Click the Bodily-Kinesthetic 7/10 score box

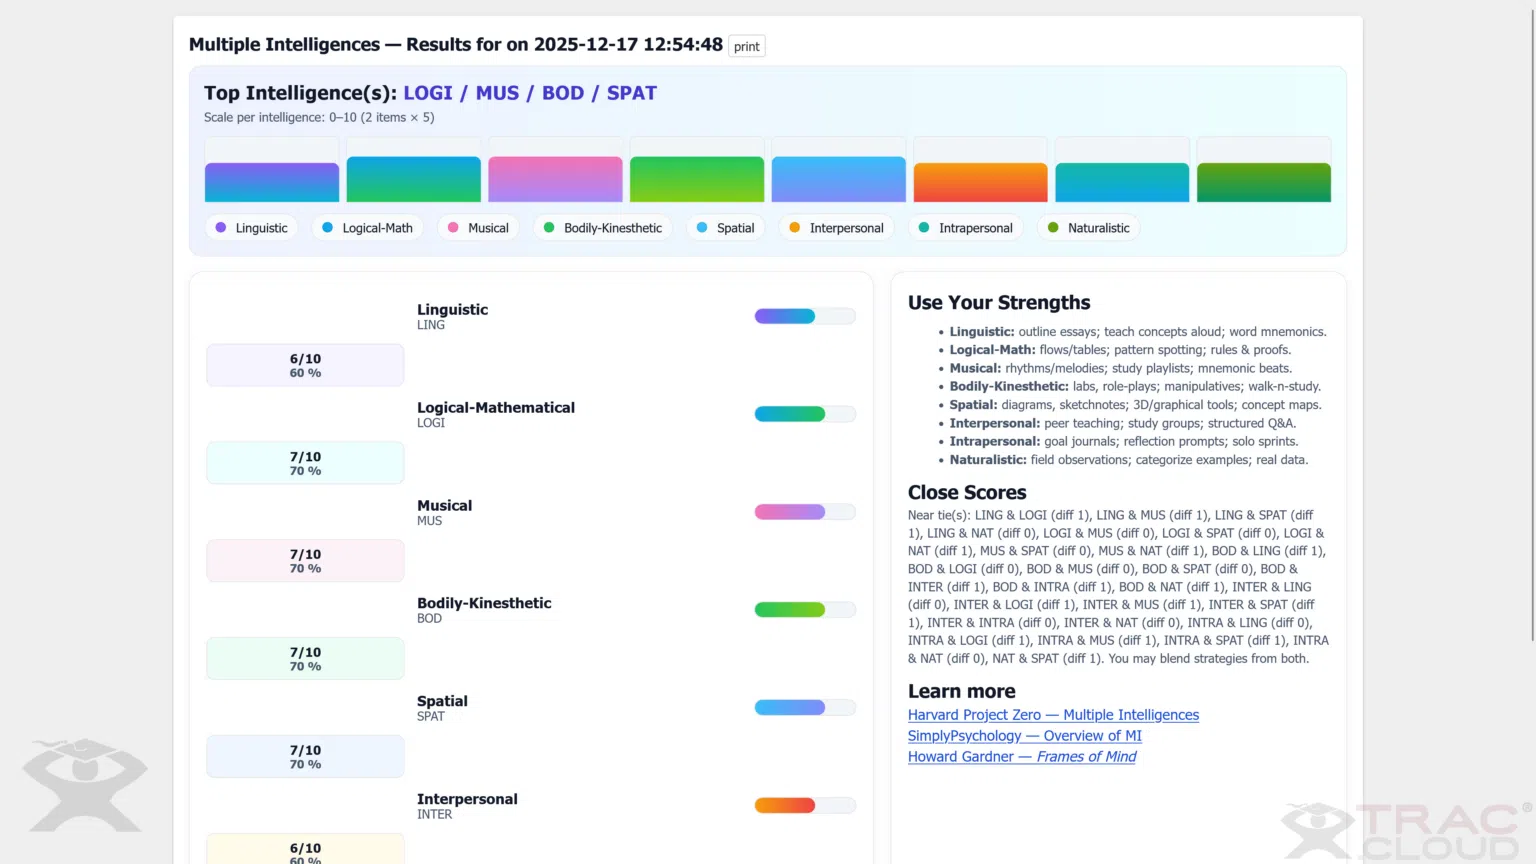pyautogui.click(x=305, y=659)
